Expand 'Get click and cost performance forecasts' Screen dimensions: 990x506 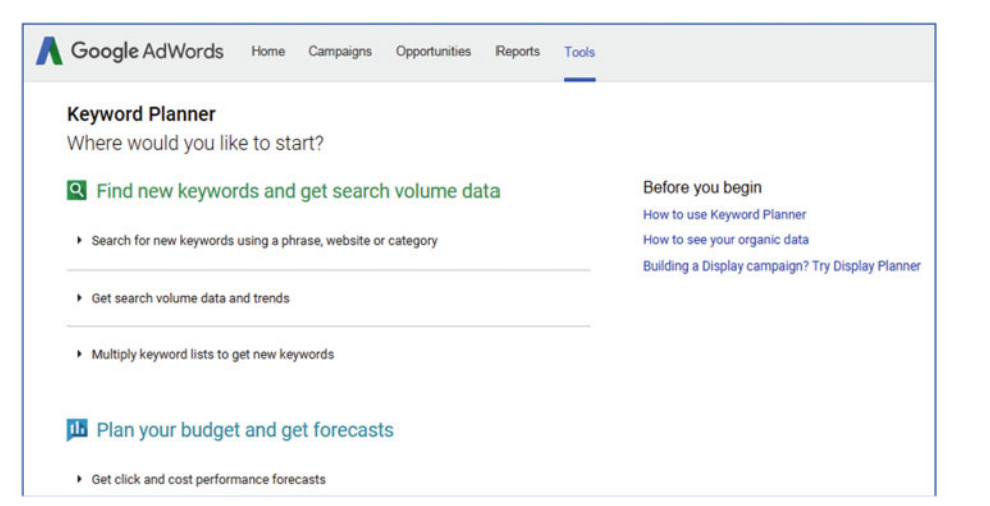201,479
